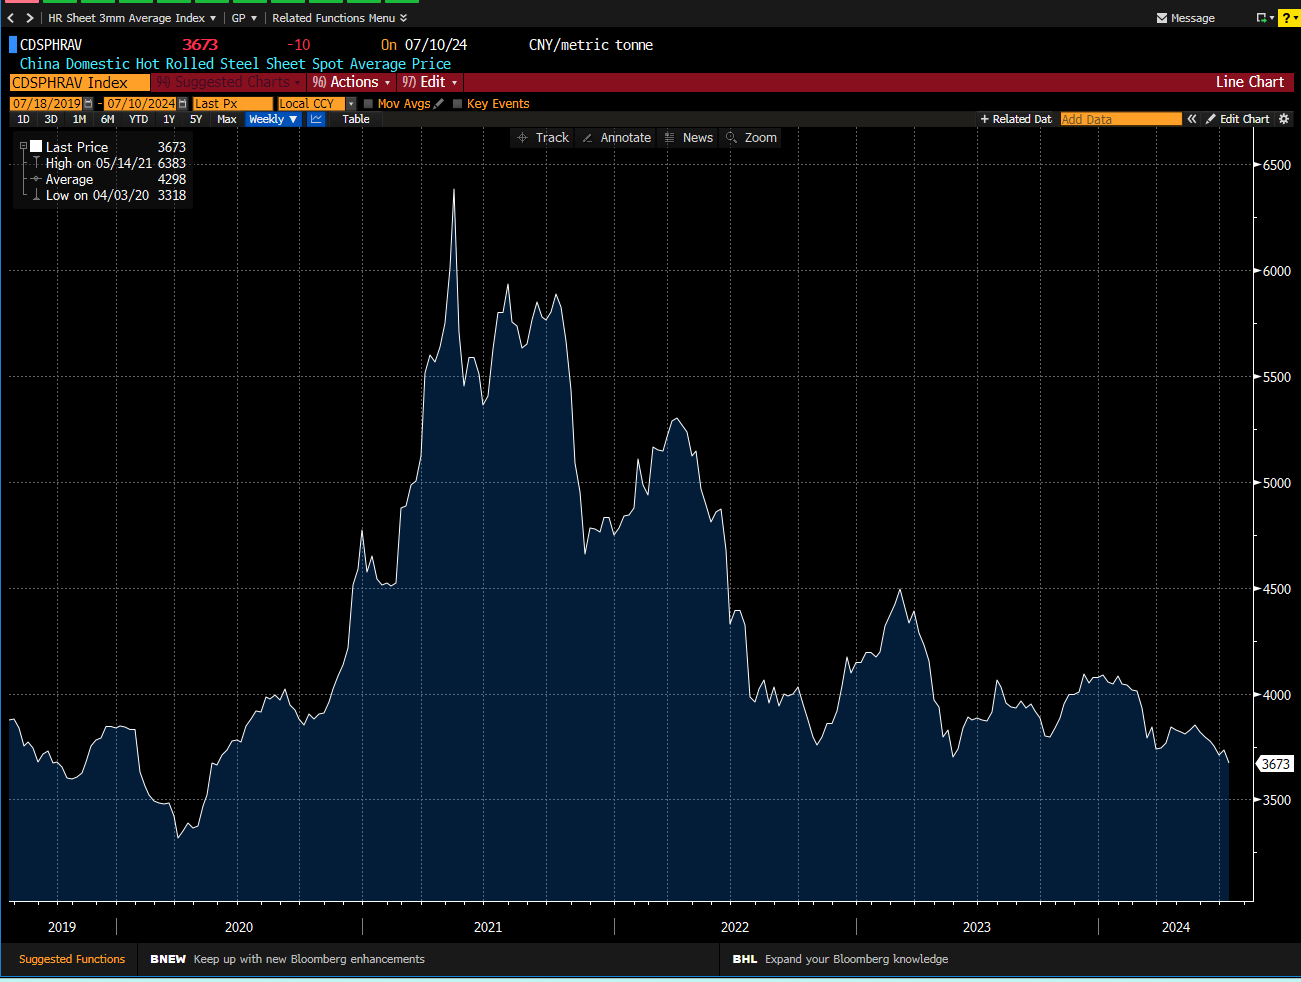
Task: Click the Last Price white series swatch
Action: pyautogui.click(x=36, y=147)
